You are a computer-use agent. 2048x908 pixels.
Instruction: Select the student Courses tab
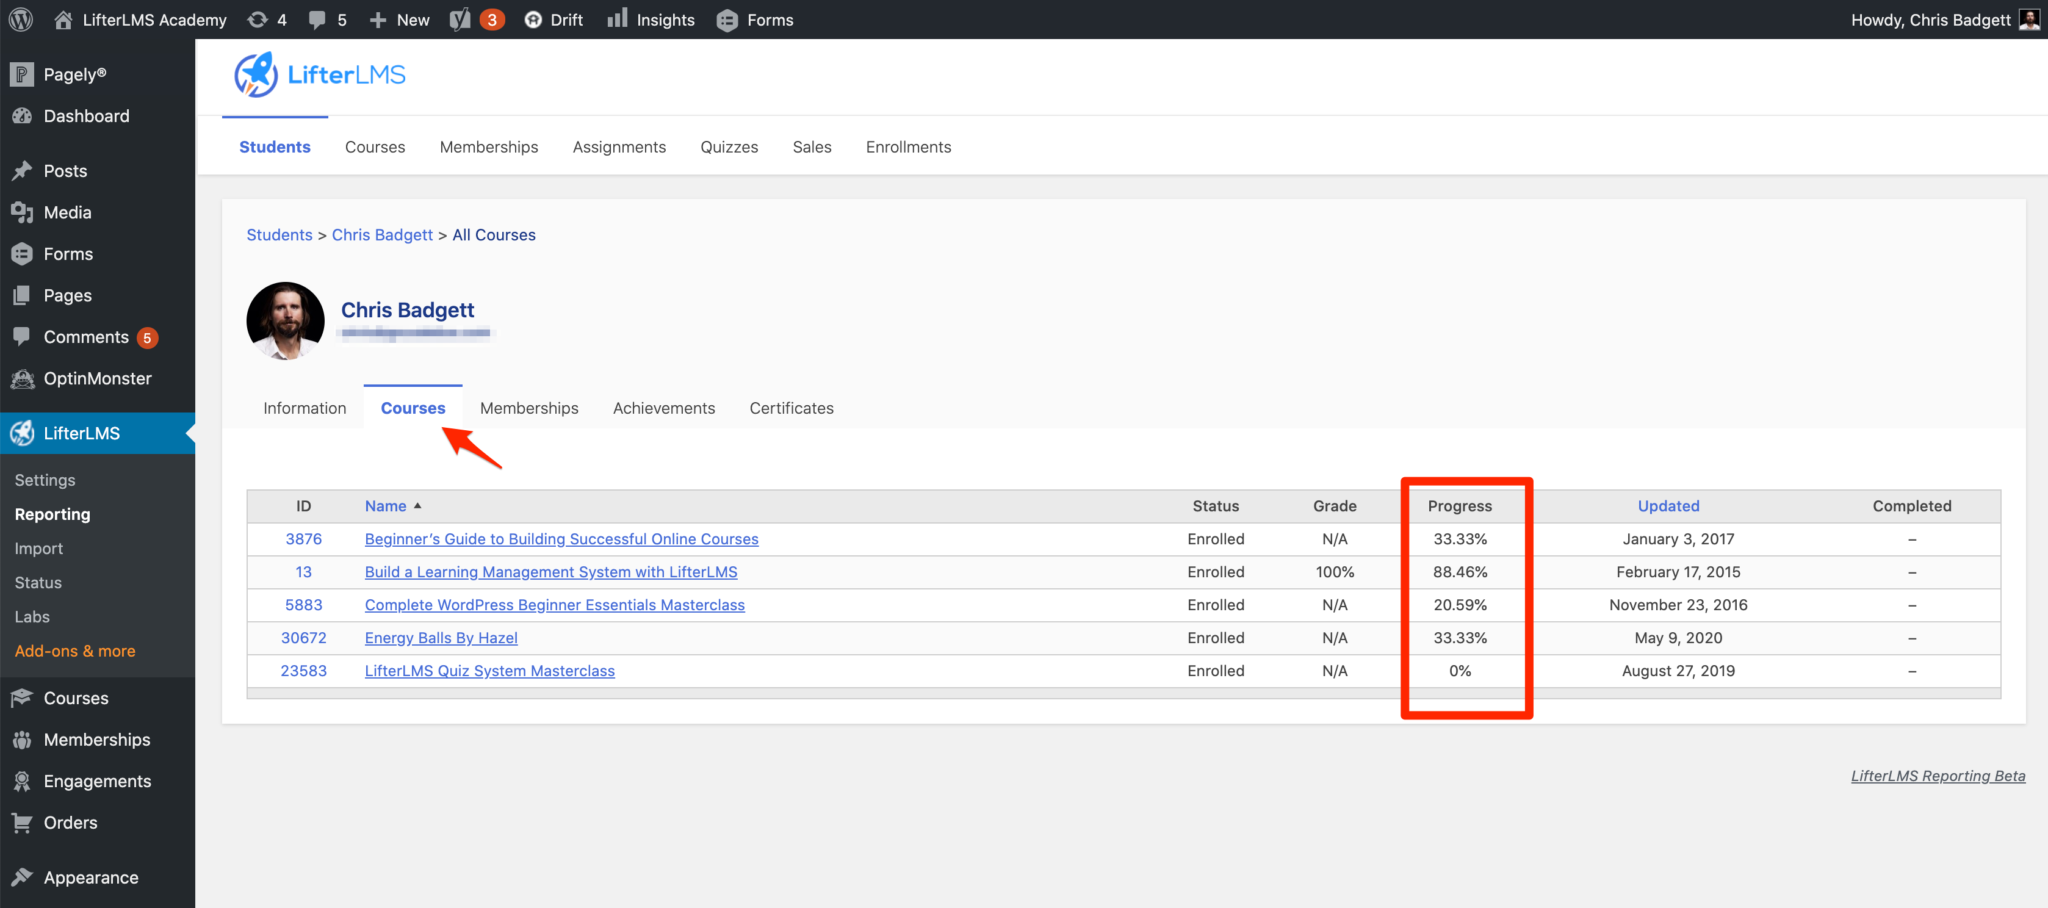pyautogui.click(x=413, y=408)
